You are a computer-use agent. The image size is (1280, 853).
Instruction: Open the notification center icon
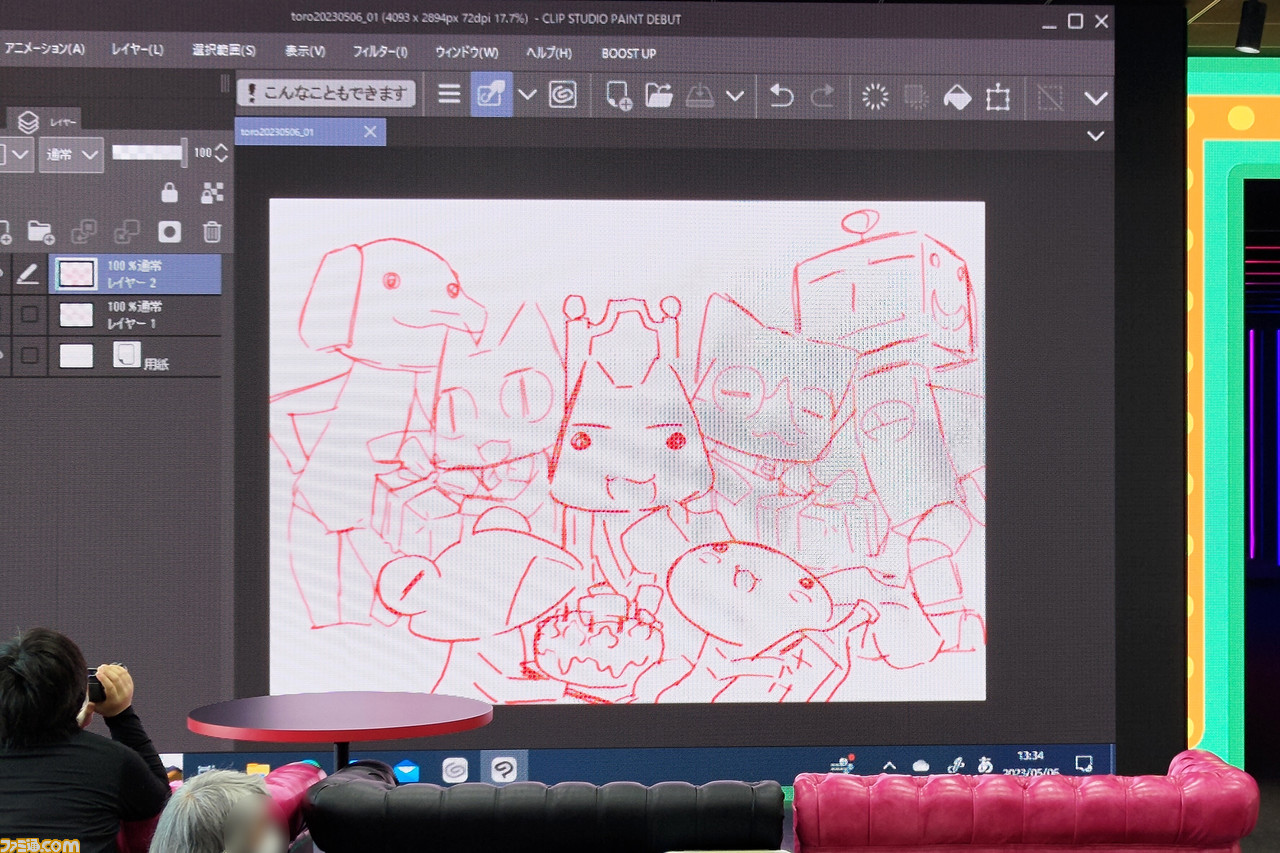(1083, 763)
